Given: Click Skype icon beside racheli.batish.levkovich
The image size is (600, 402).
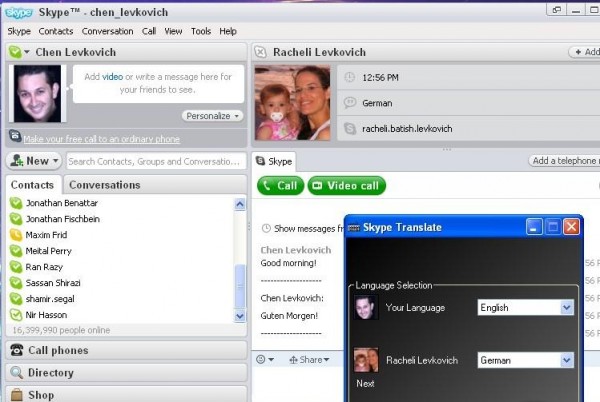Looking at the screenshot, I should click(350, 129).
